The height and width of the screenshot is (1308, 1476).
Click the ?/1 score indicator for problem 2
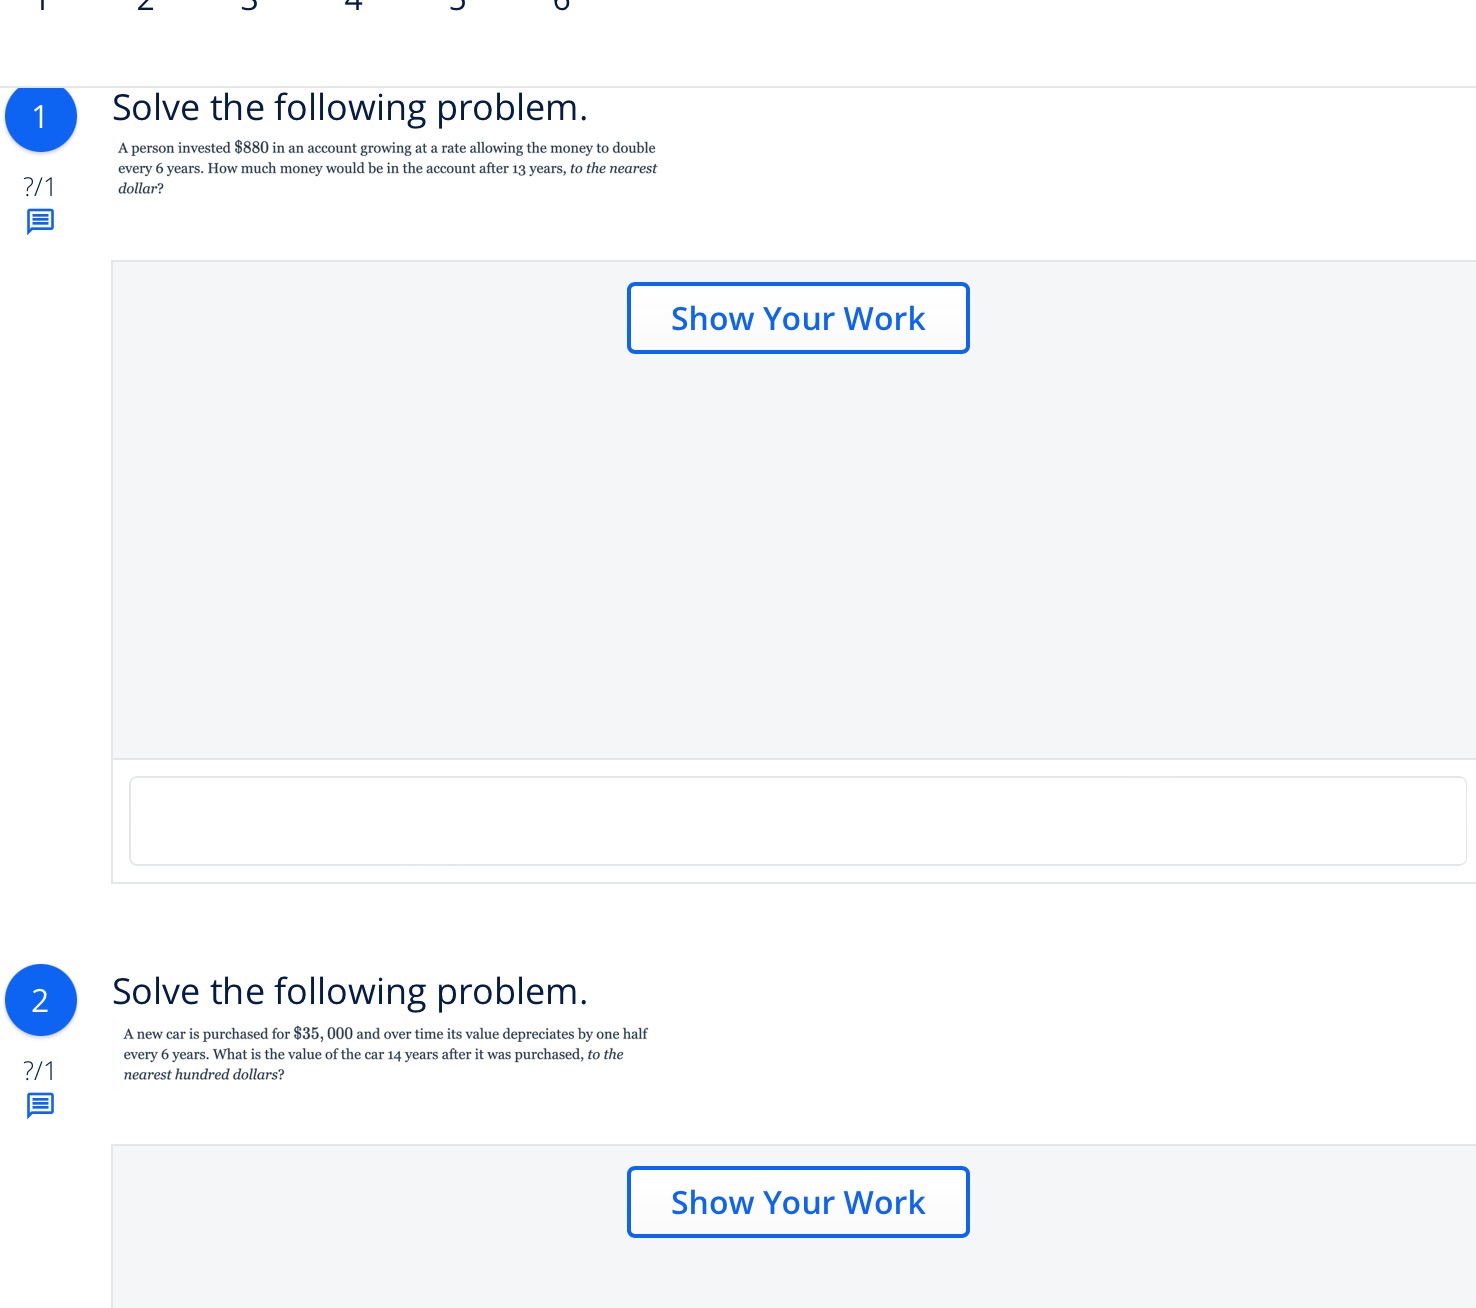pos(39,1070)
